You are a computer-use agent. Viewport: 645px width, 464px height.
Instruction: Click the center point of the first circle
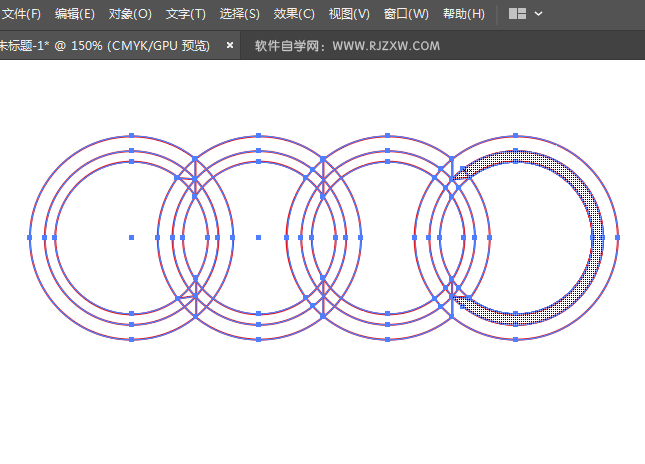(x=131, y=237)
